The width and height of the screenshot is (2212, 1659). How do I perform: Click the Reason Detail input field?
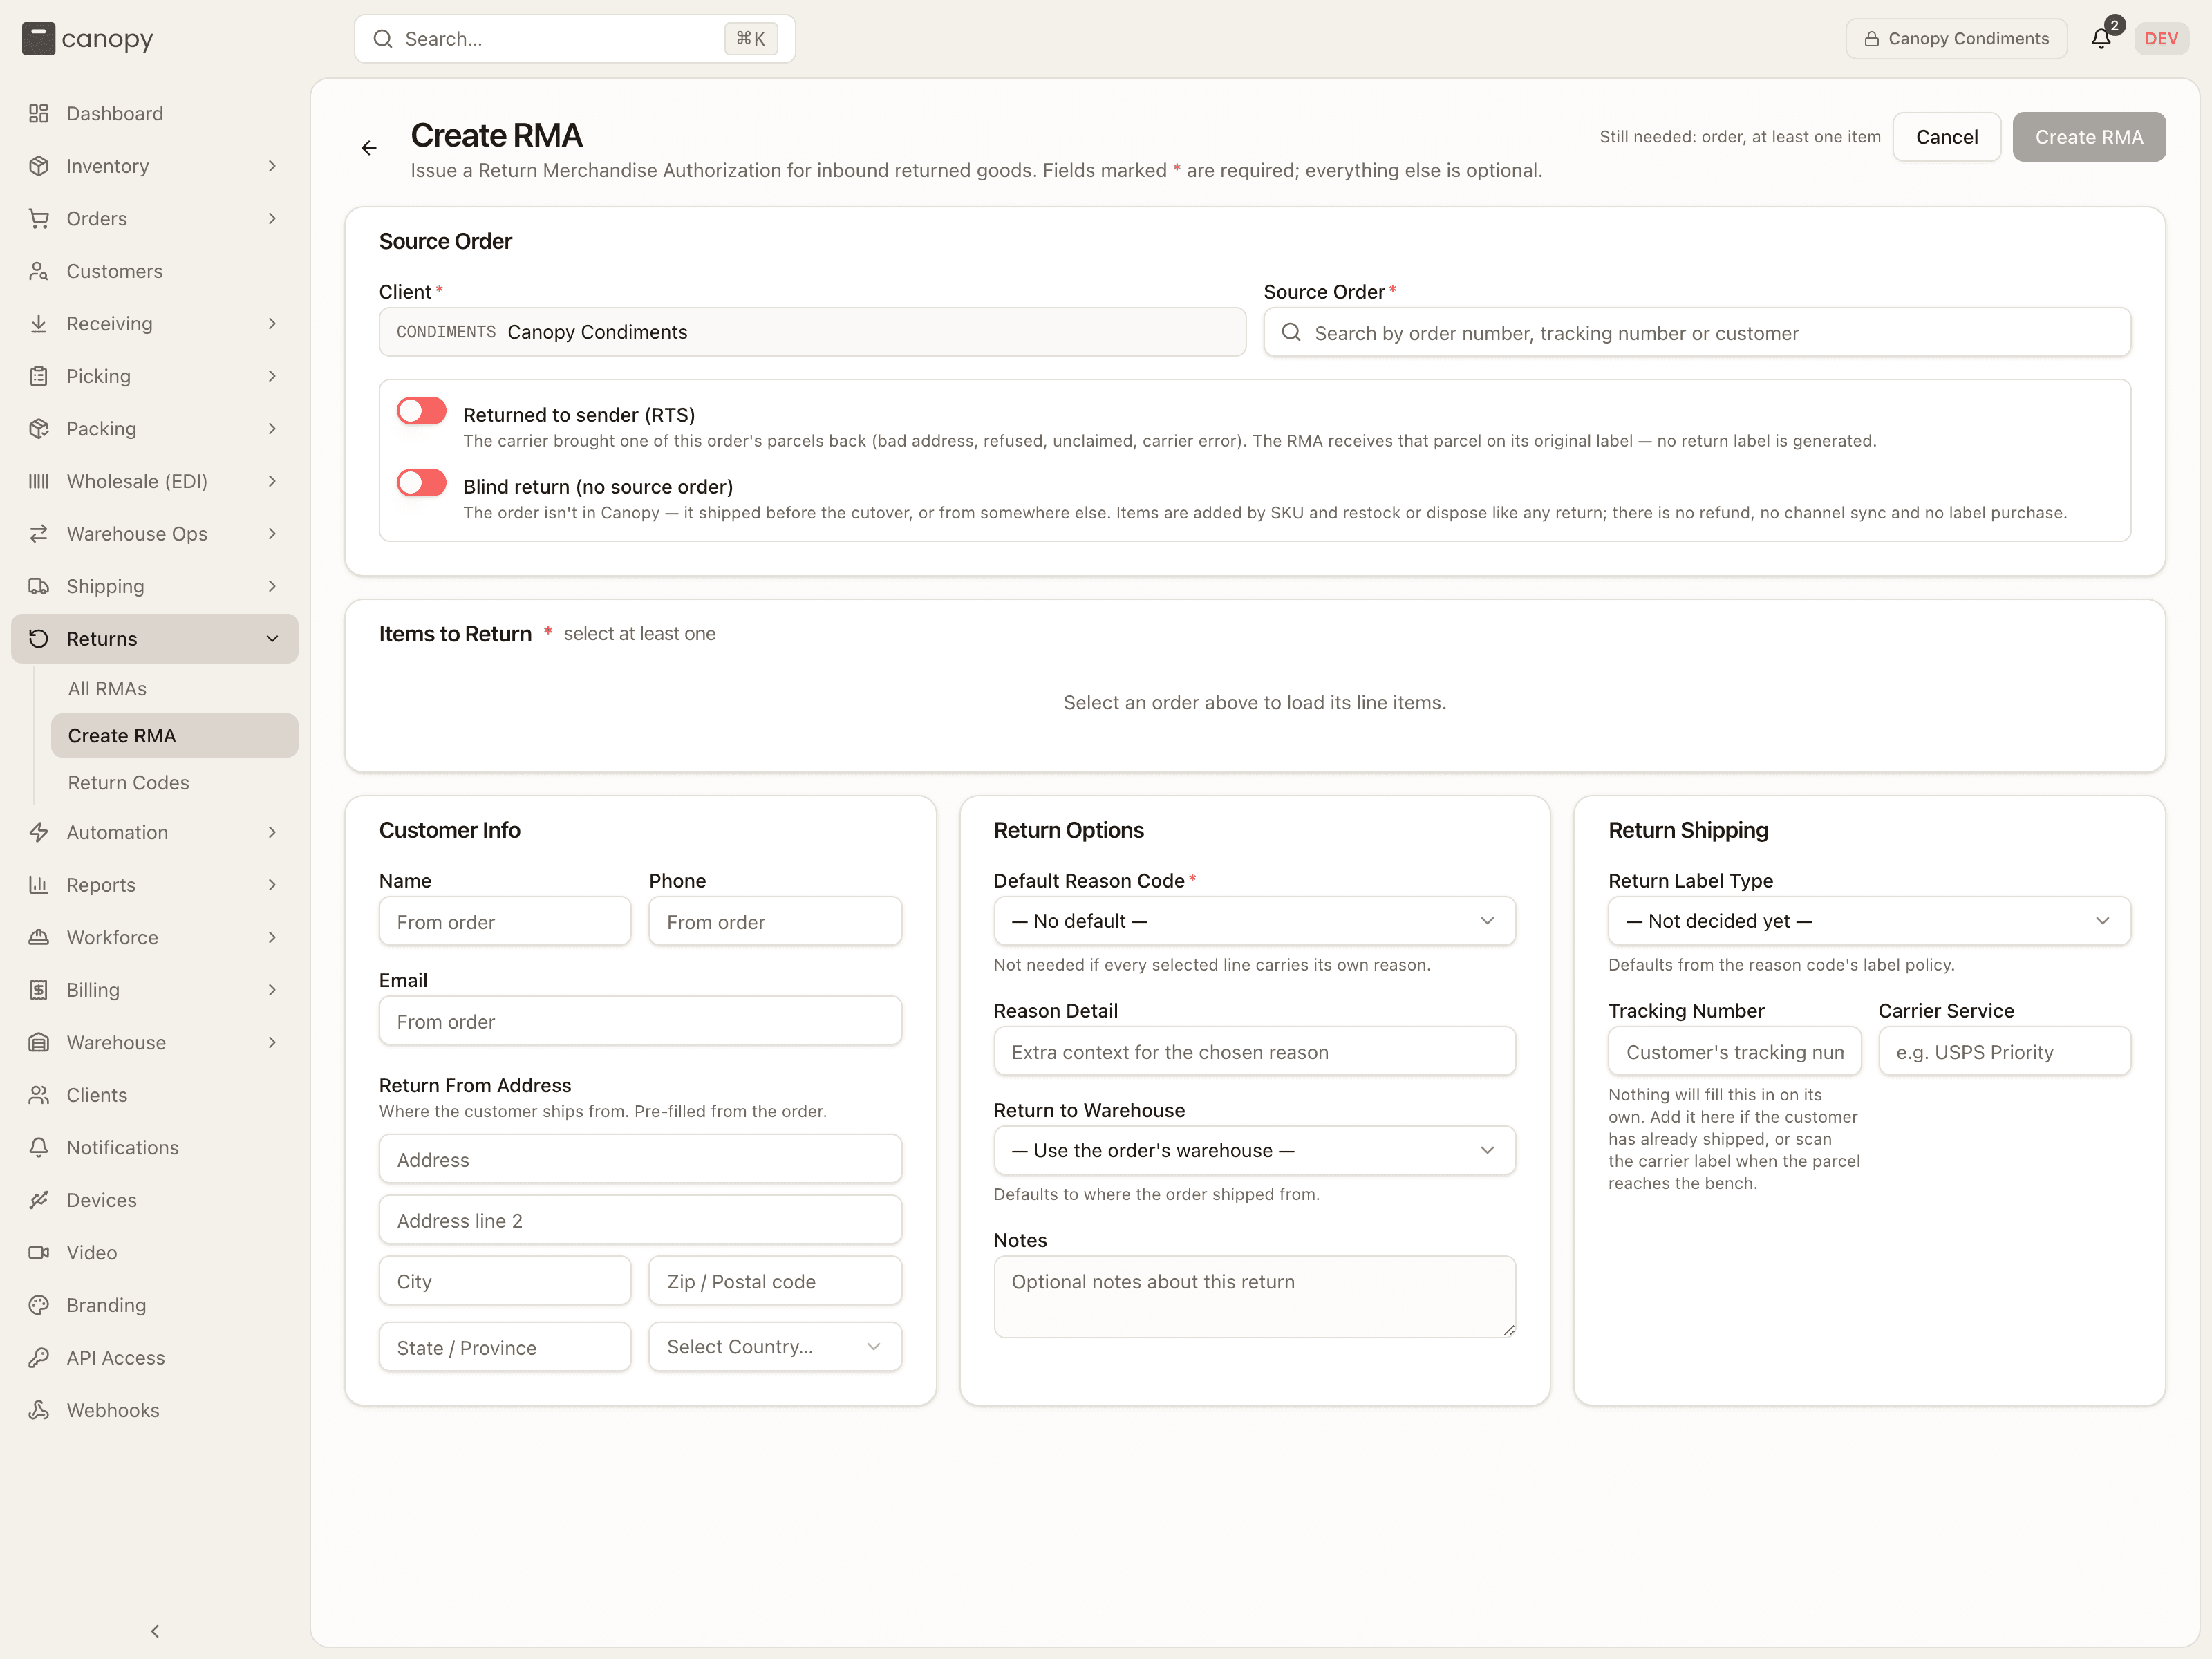tap(1254, 1051)
